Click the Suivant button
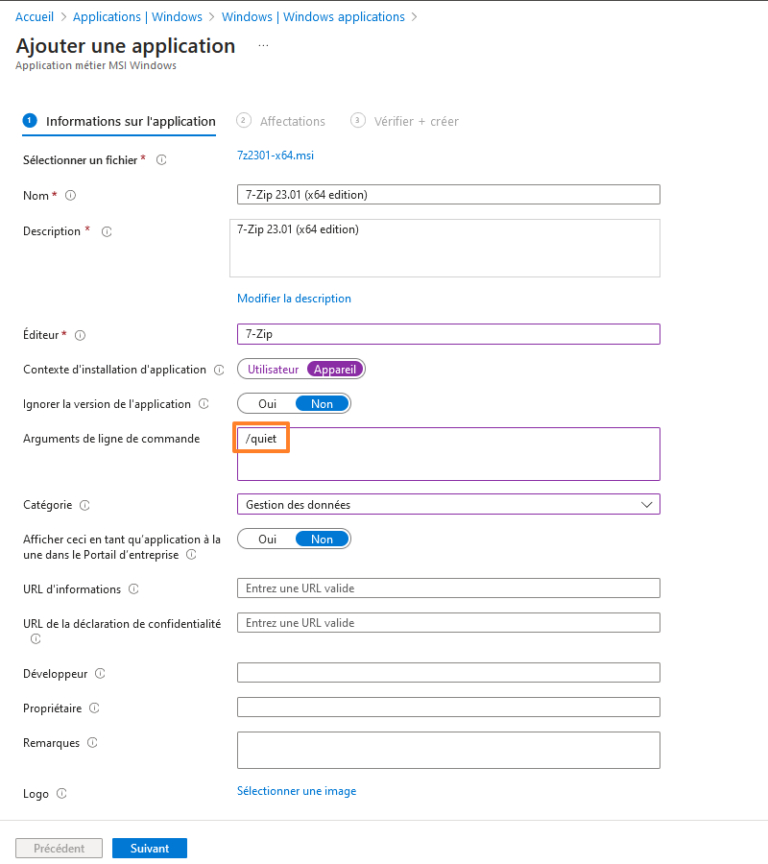 click(x=149, y=847)
